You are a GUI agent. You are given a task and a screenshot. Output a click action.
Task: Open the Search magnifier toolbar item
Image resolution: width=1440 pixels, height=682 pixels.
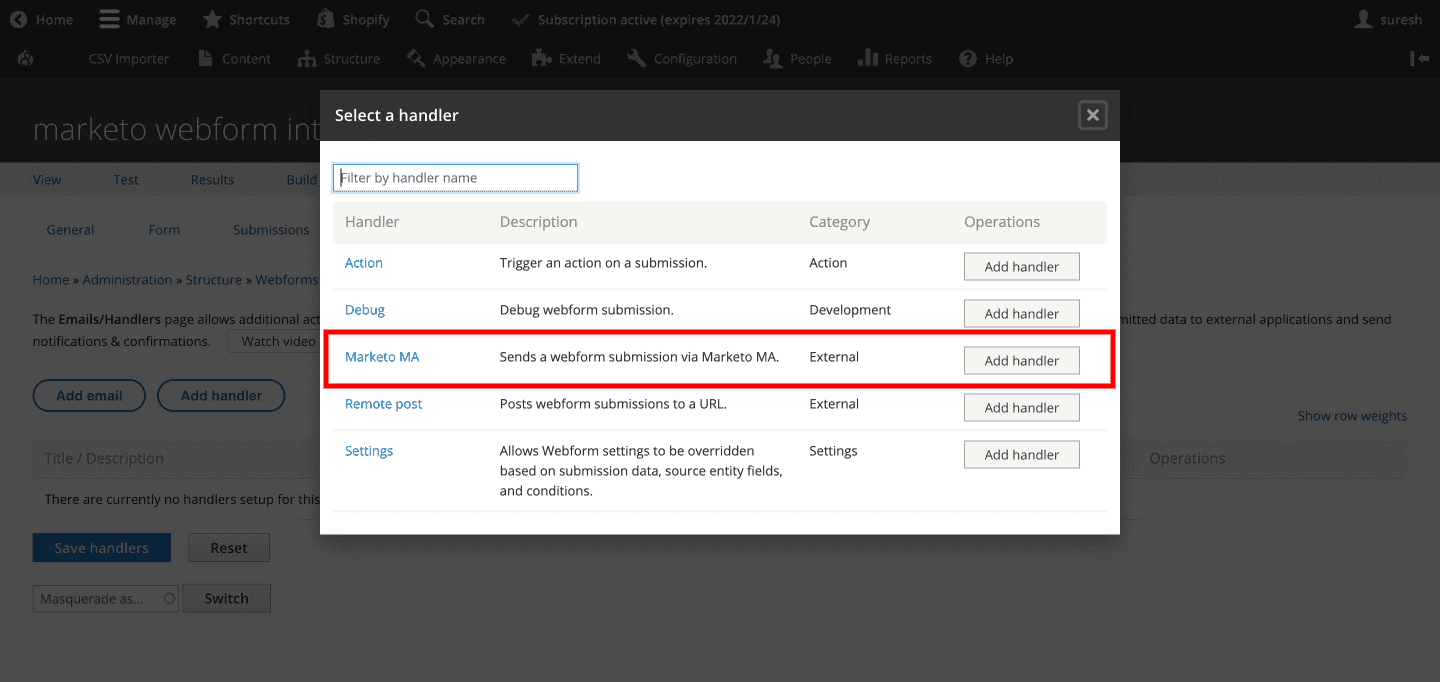tap(450, 20)
